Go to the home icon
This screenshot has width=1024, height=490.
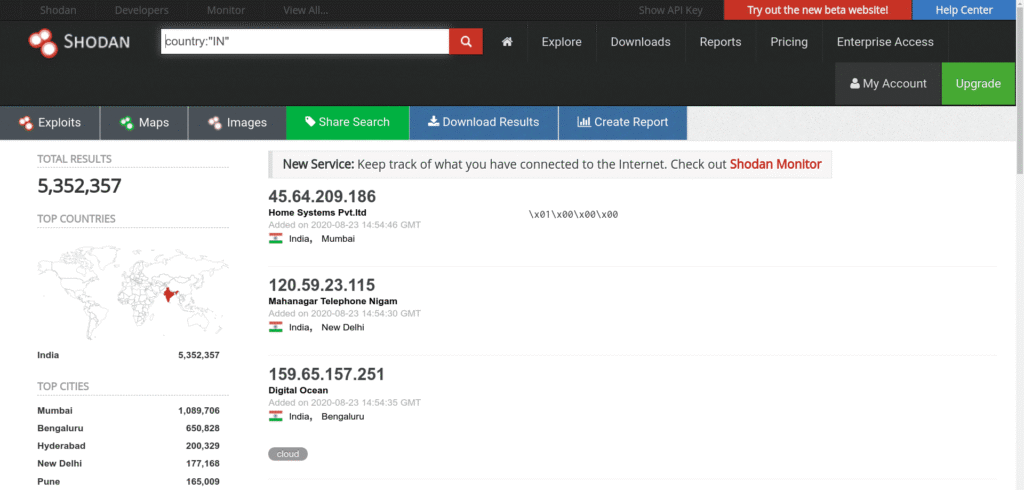coord(507,42)
